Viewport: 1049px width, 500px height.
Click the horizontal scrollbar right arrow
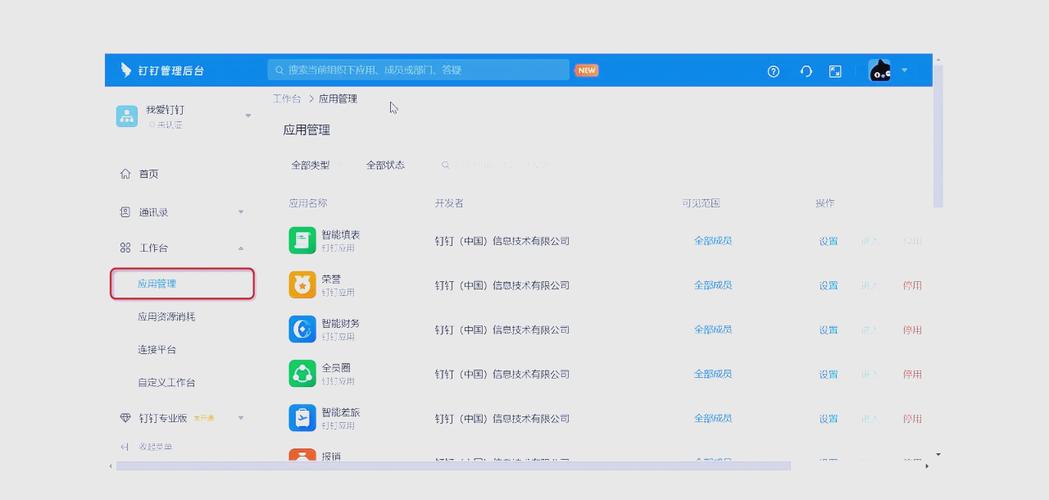[x=927, y=466]
